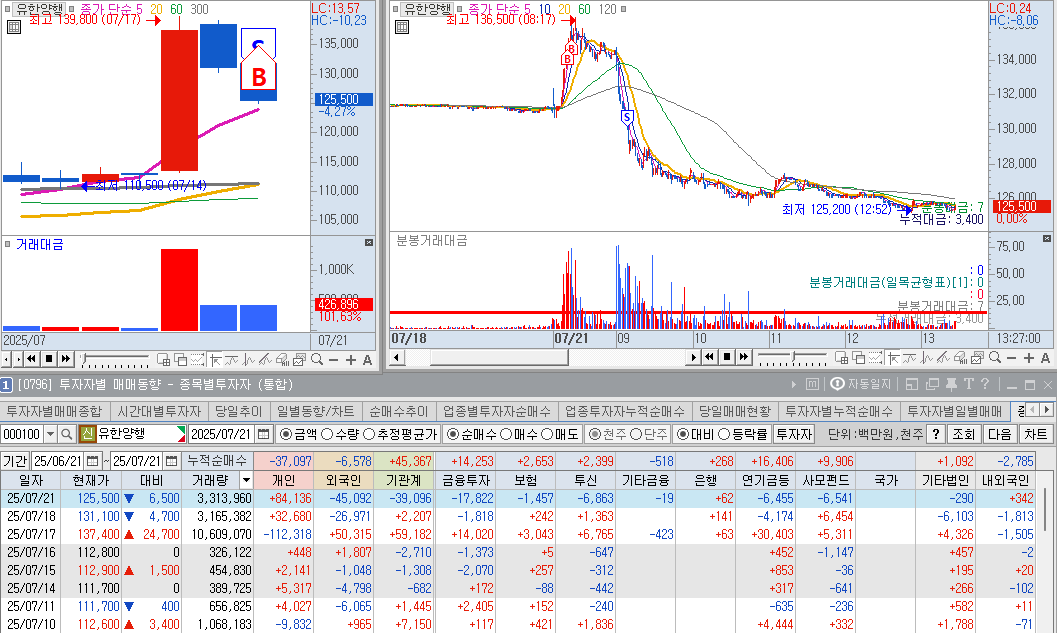
Task: Click the magnifier zoom icon on daily chart
Action: 317,359
